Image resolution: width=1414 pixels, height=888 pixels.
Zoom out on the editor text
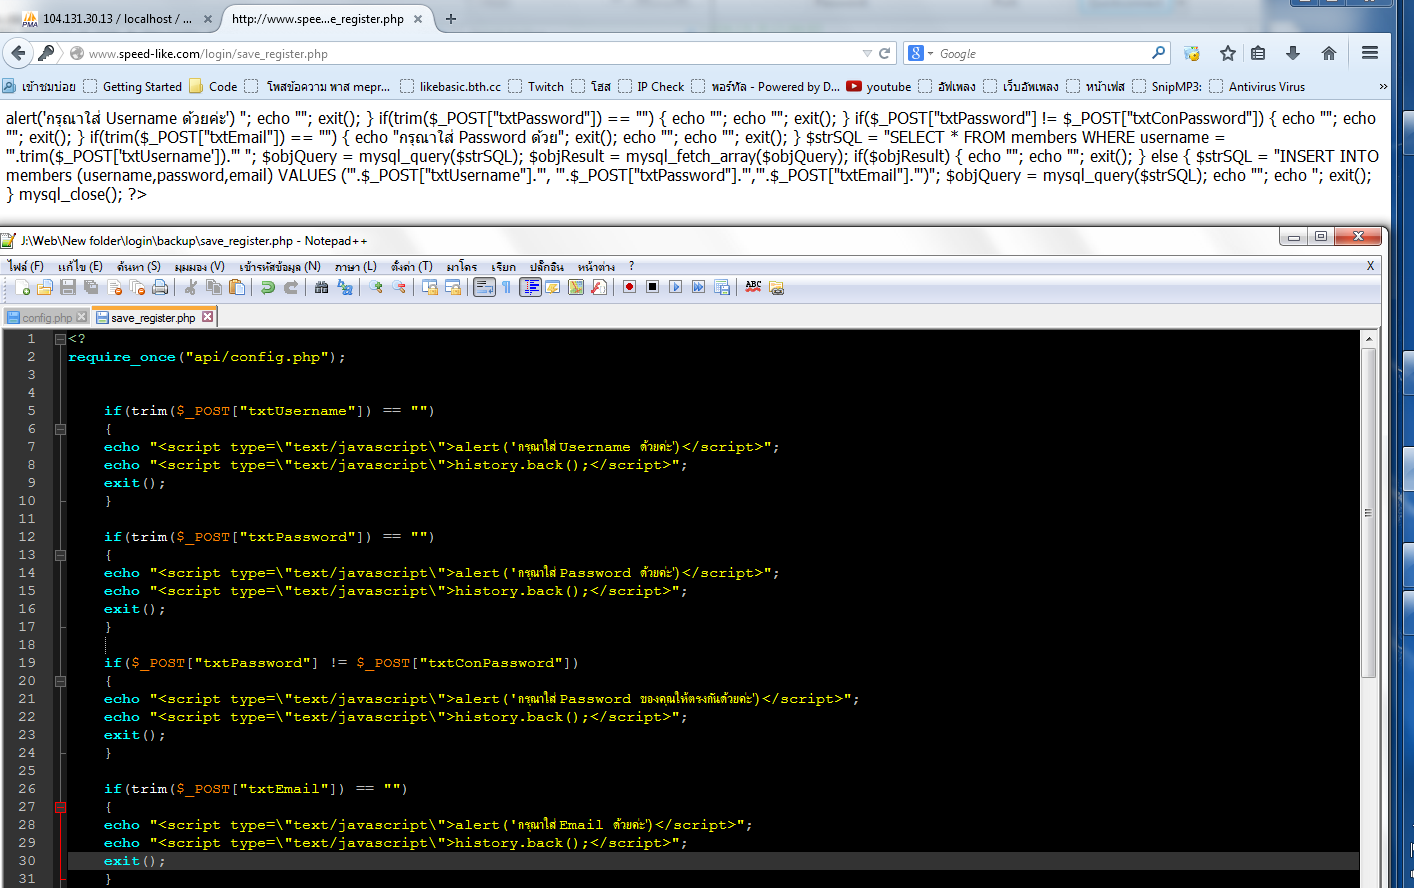pyautogui.click(x=398, y=288)
